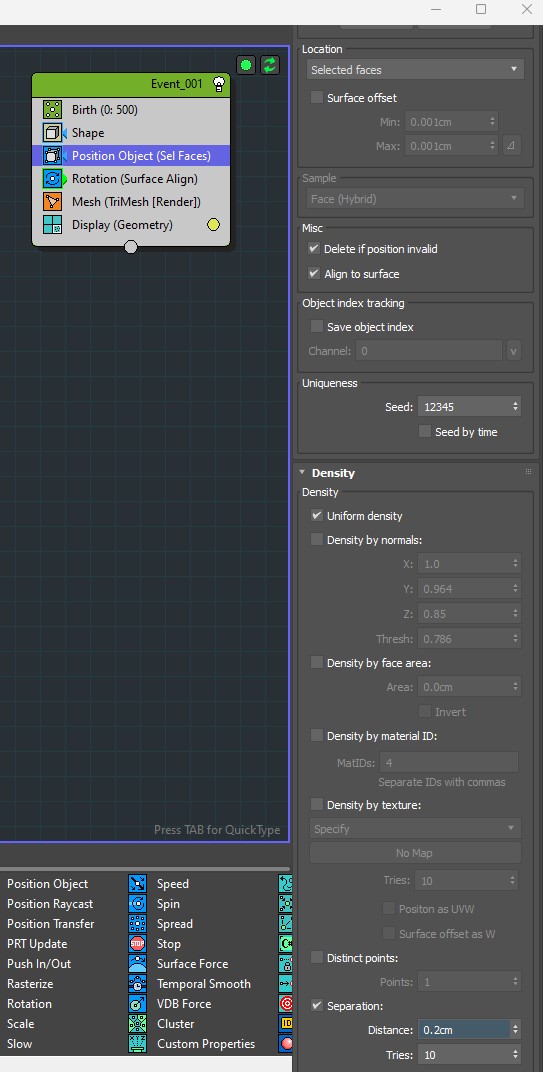This screenshot has width=543, height=1072.
Task: Click the No Map button
Action: point(415,853)
